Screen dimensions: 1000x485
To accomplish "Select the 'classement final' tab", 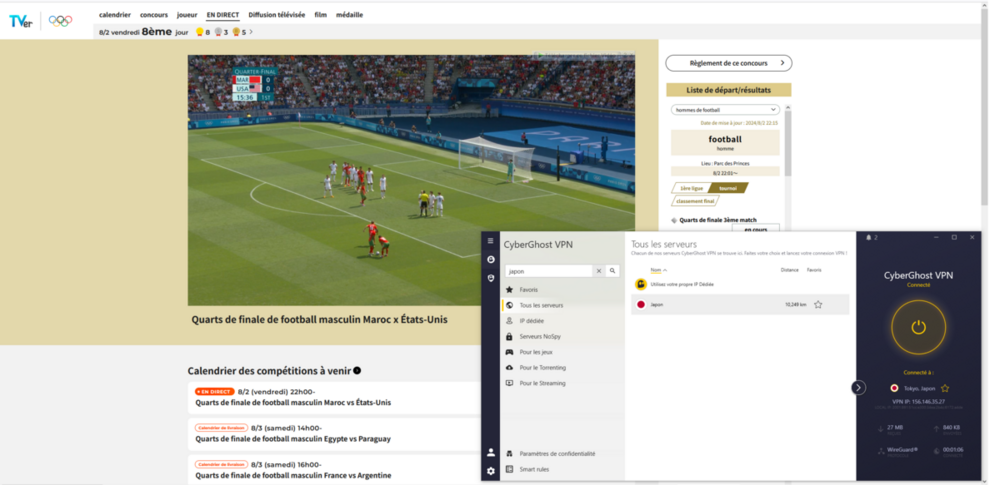I will click(x=695, y=201).
